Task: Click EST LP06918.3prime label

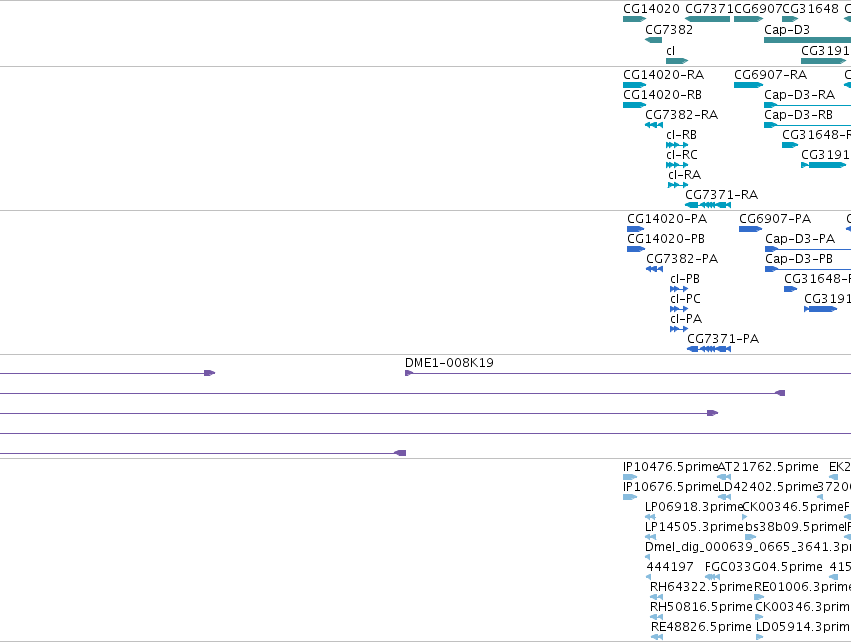Action: (693, 507)
